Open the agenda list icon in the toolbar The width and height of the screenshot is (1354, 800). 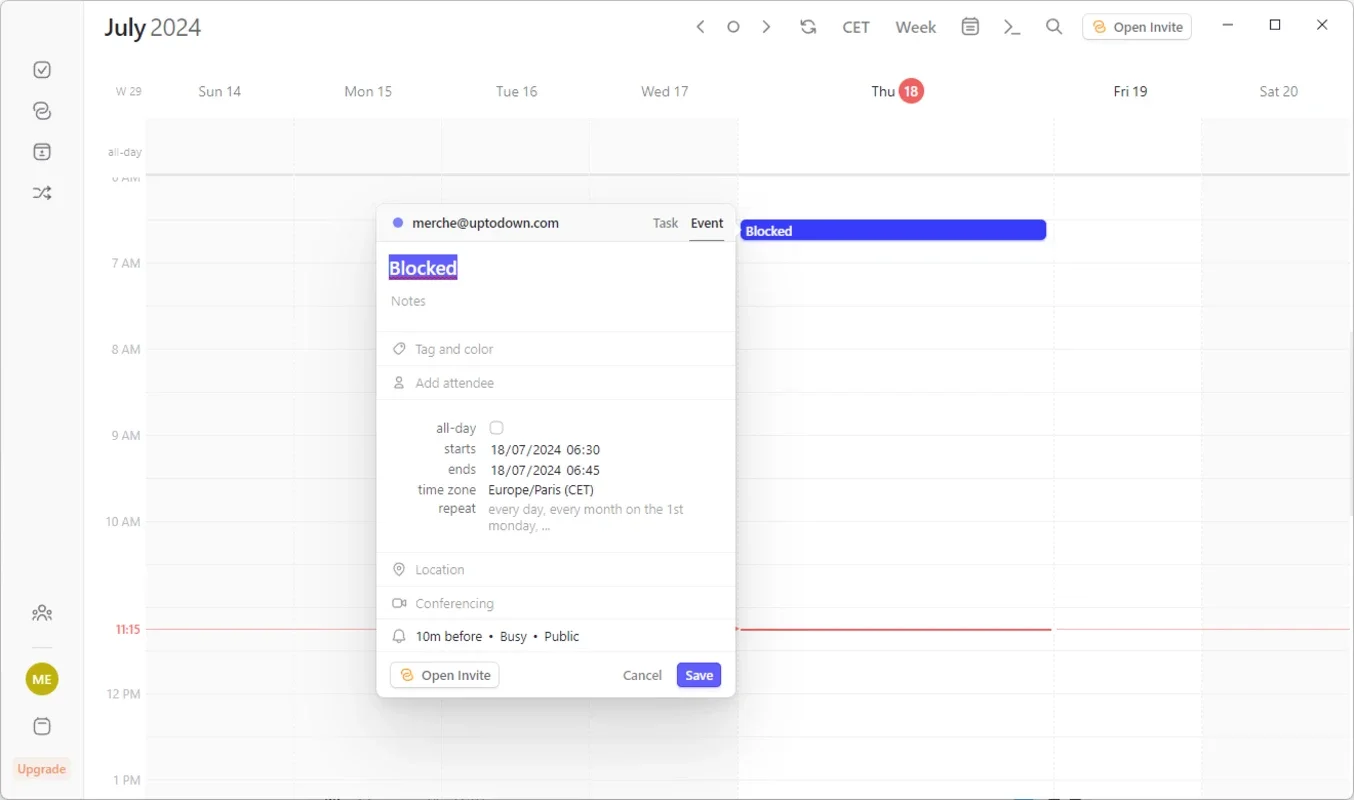(x=970, y=27)
